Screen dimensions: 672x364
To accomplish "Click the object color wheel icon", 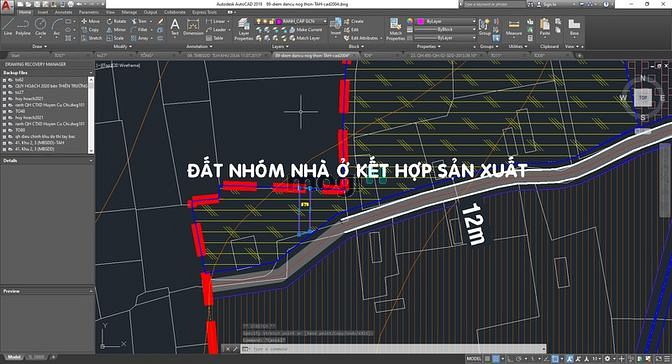I will 410,21.
